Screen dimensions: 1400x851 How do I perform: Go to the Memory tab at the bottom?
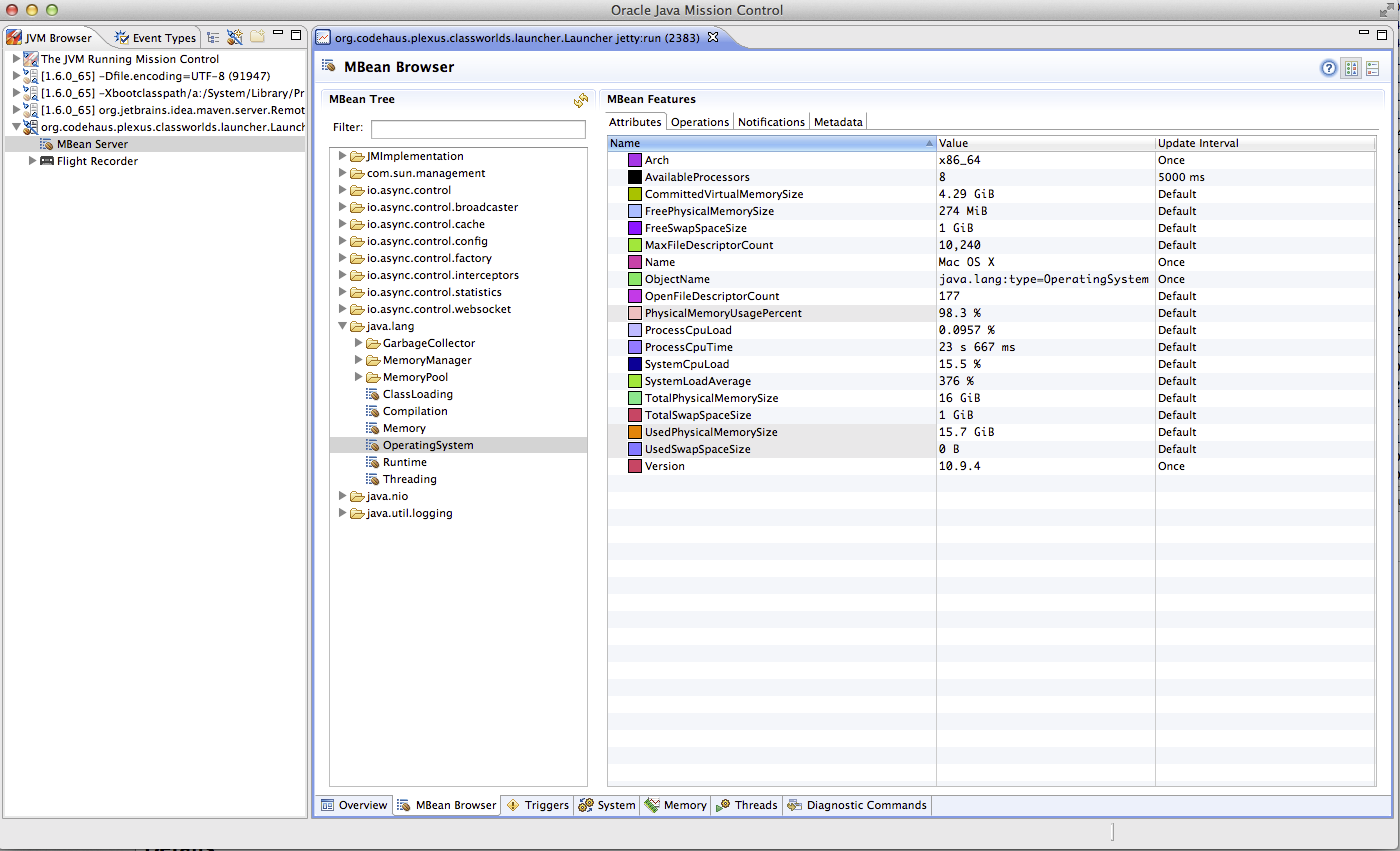click(676, 805)
